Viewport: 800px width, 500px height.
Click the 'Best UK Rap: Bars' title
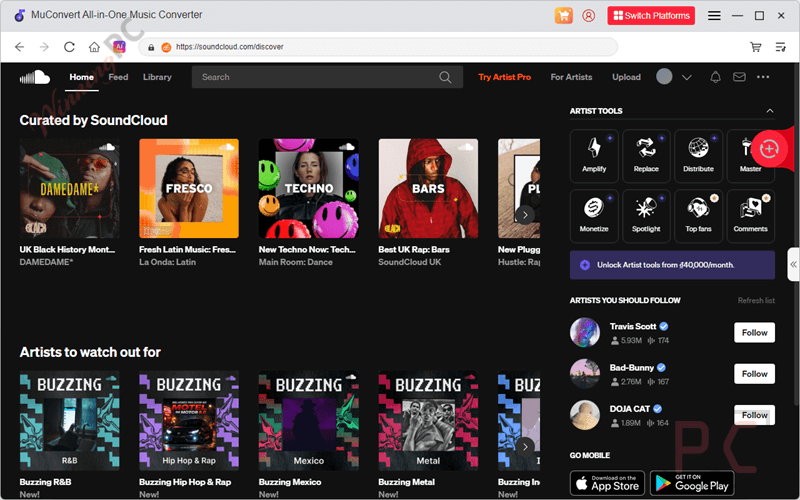(414, 249)
